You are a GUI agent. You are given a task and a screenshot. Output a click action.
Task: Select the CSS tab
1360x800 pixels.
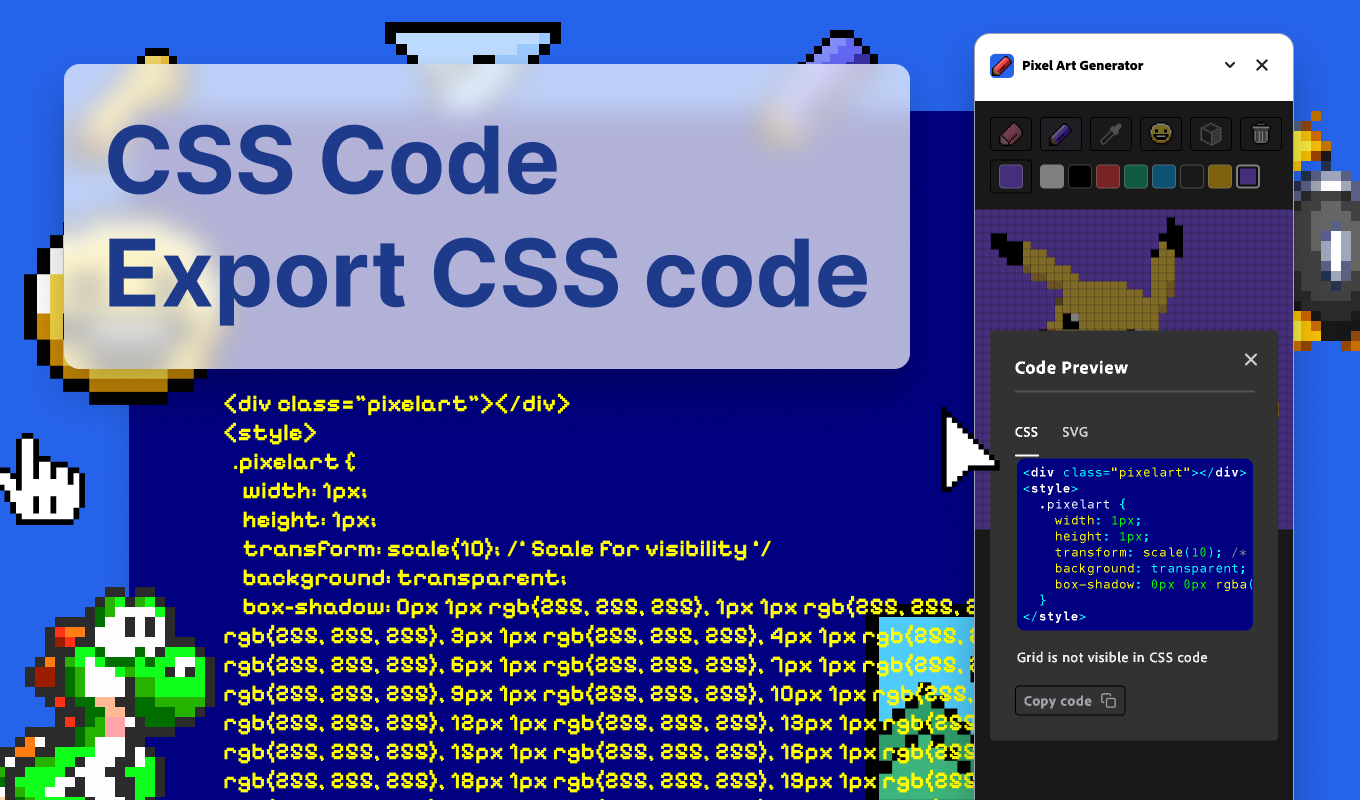pyautogui.click(x=1026, y=432)
